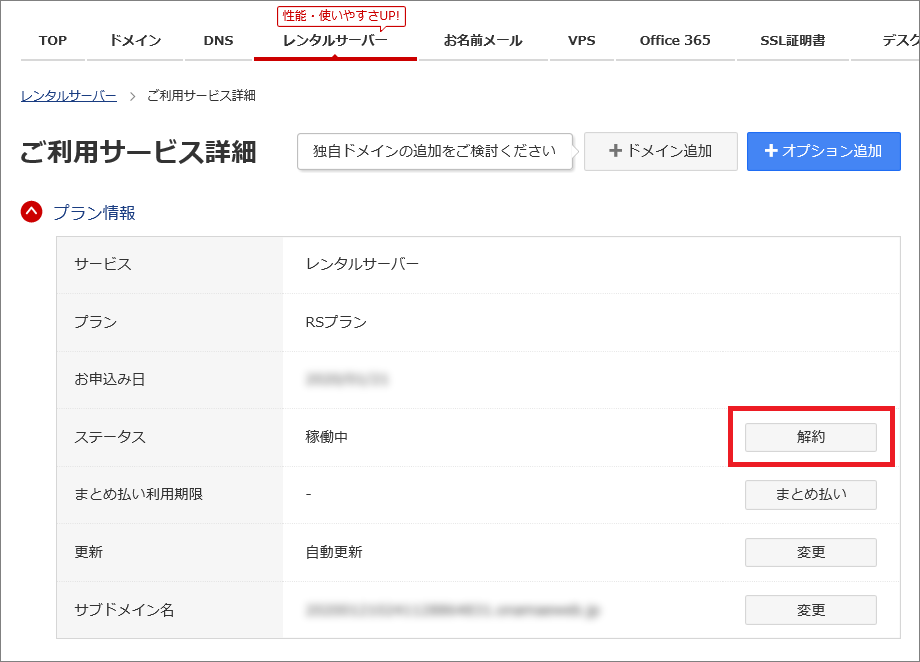Open the レンタルサーバー navigation tab

click(335, 41)
